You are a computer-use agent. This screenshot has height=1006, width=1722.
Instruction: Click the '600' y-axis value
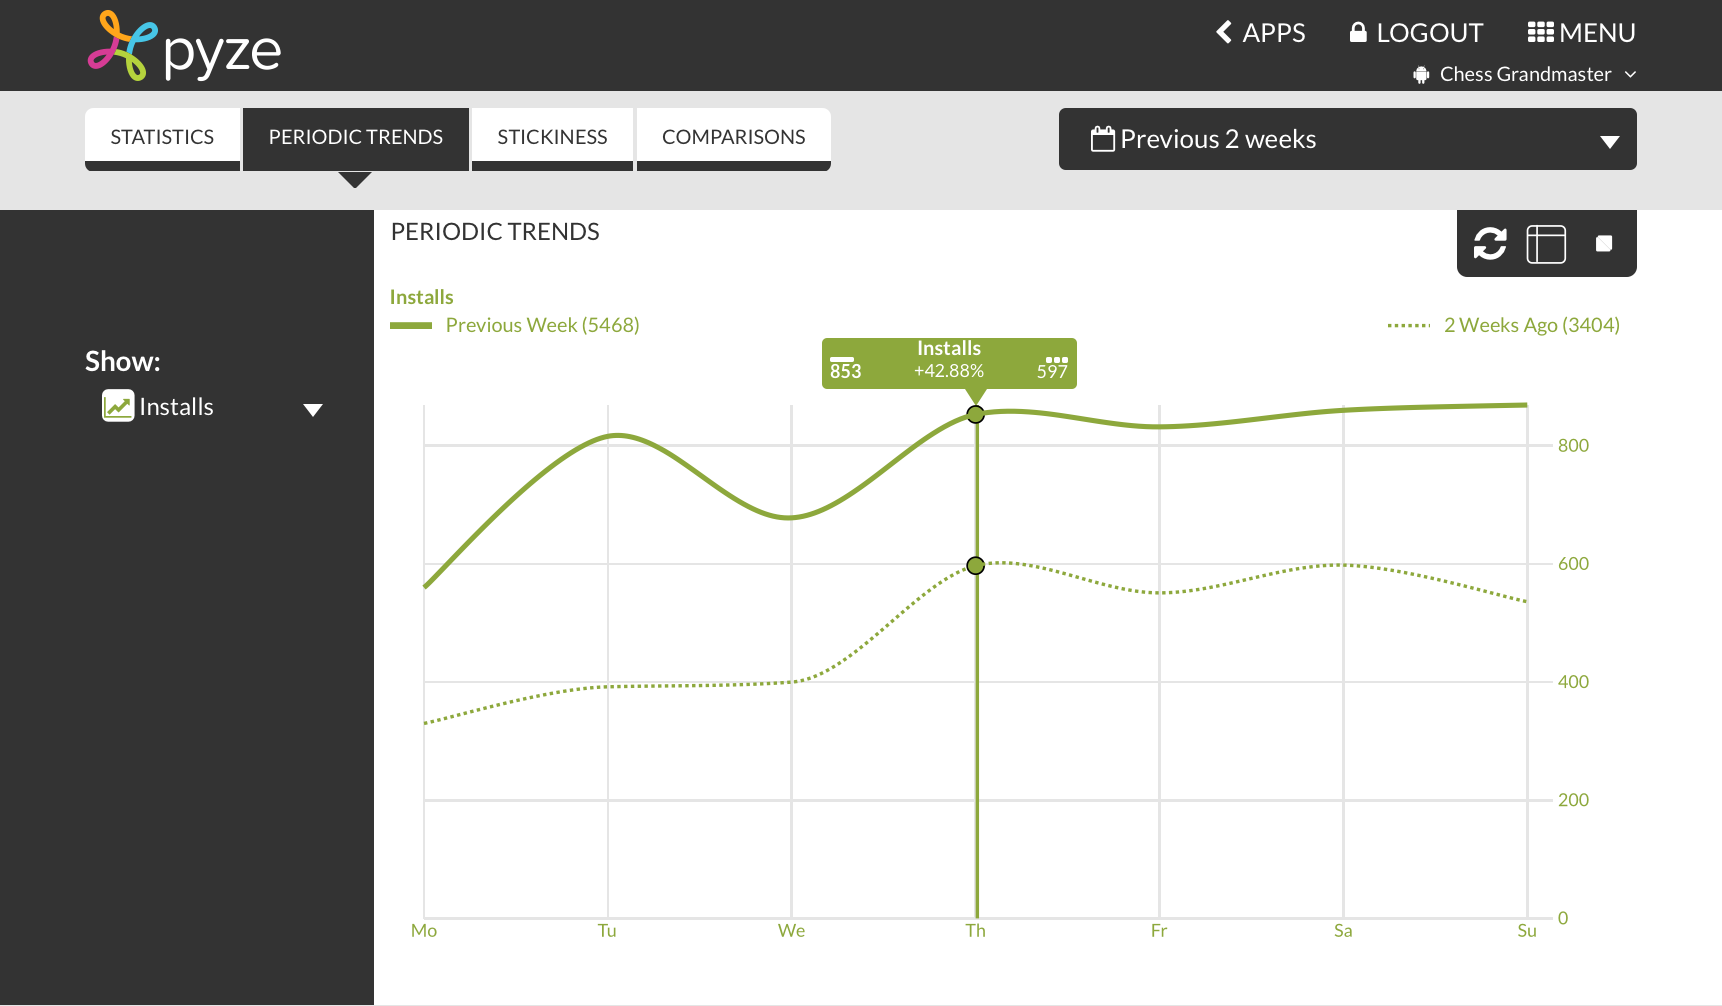click(1573, 564)
